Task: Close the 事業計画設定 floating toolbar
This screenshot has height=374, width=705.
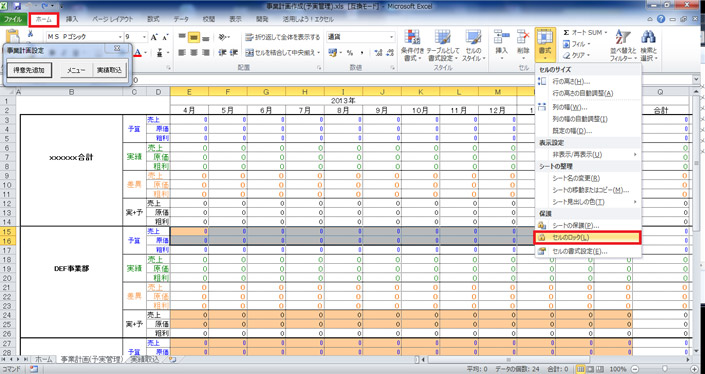Action: click(x=116, y=48)
